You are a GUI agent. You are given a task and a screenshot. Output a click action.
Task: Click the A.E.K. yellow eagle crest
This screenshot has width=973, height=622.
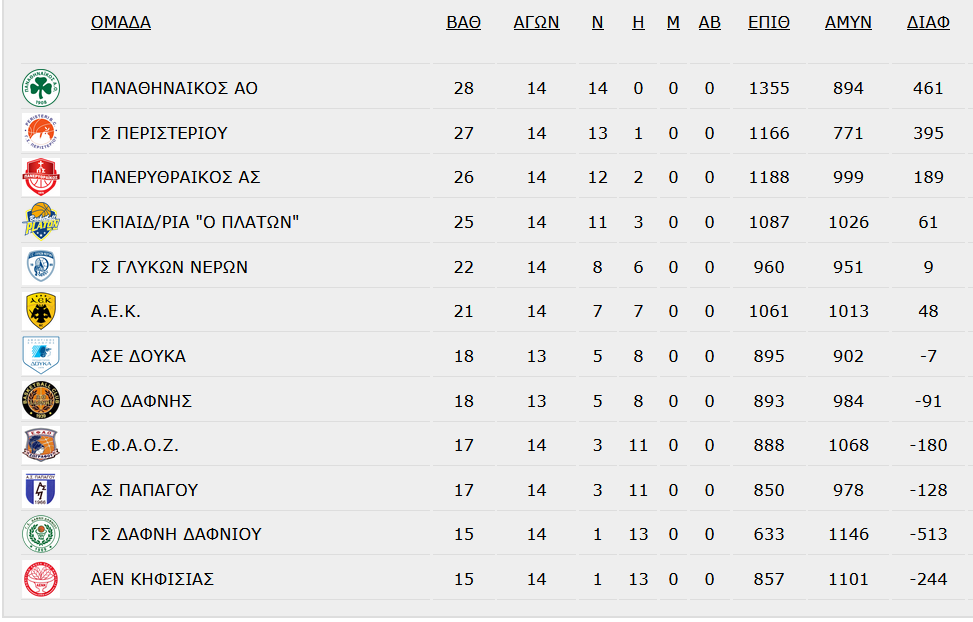pos(41,311)
